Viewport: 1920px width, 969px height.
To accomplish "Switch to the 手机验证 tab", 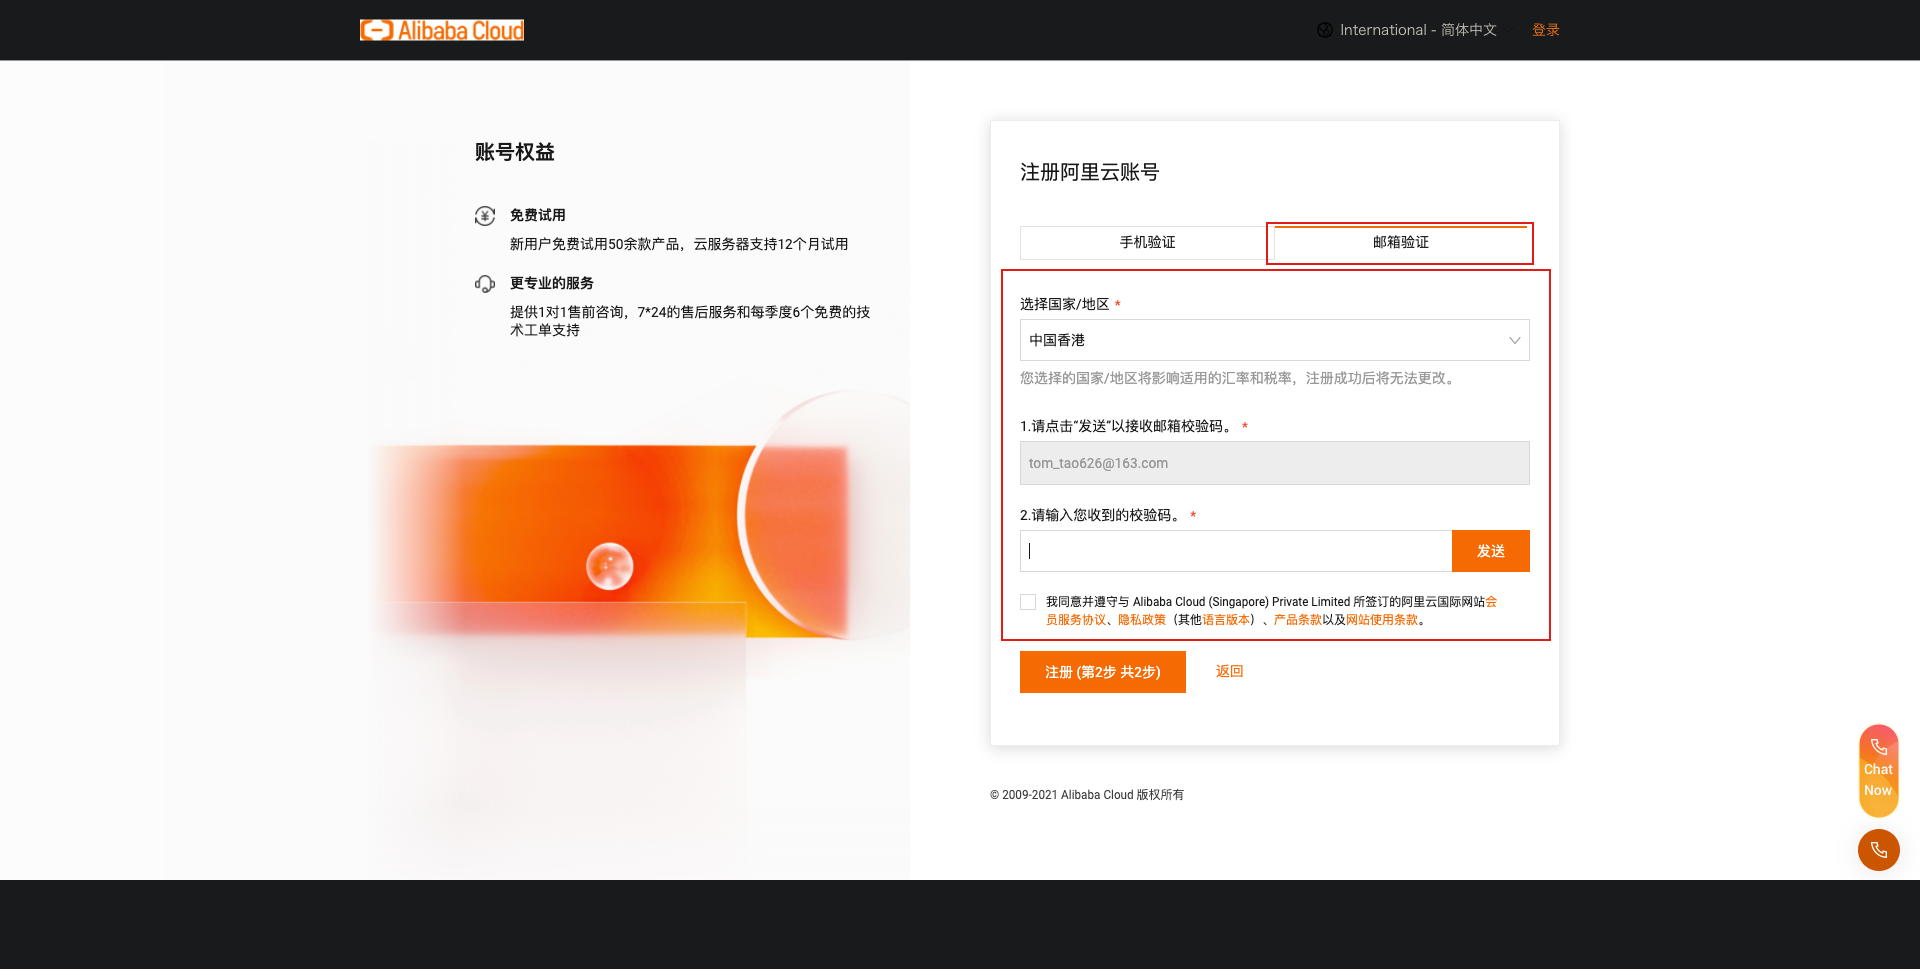I will 1146,243.
